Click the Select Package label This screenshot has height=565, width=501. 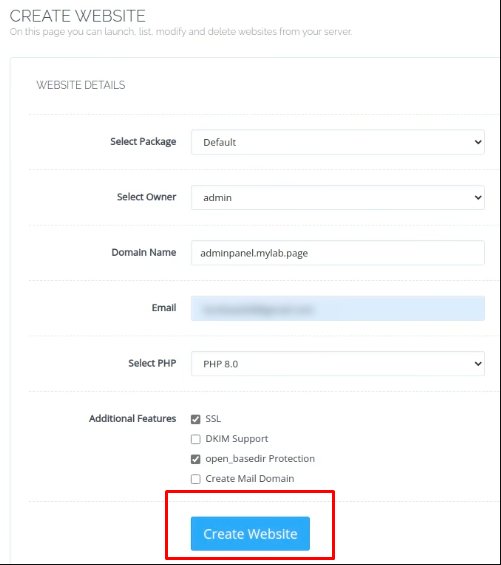[143, 142]
